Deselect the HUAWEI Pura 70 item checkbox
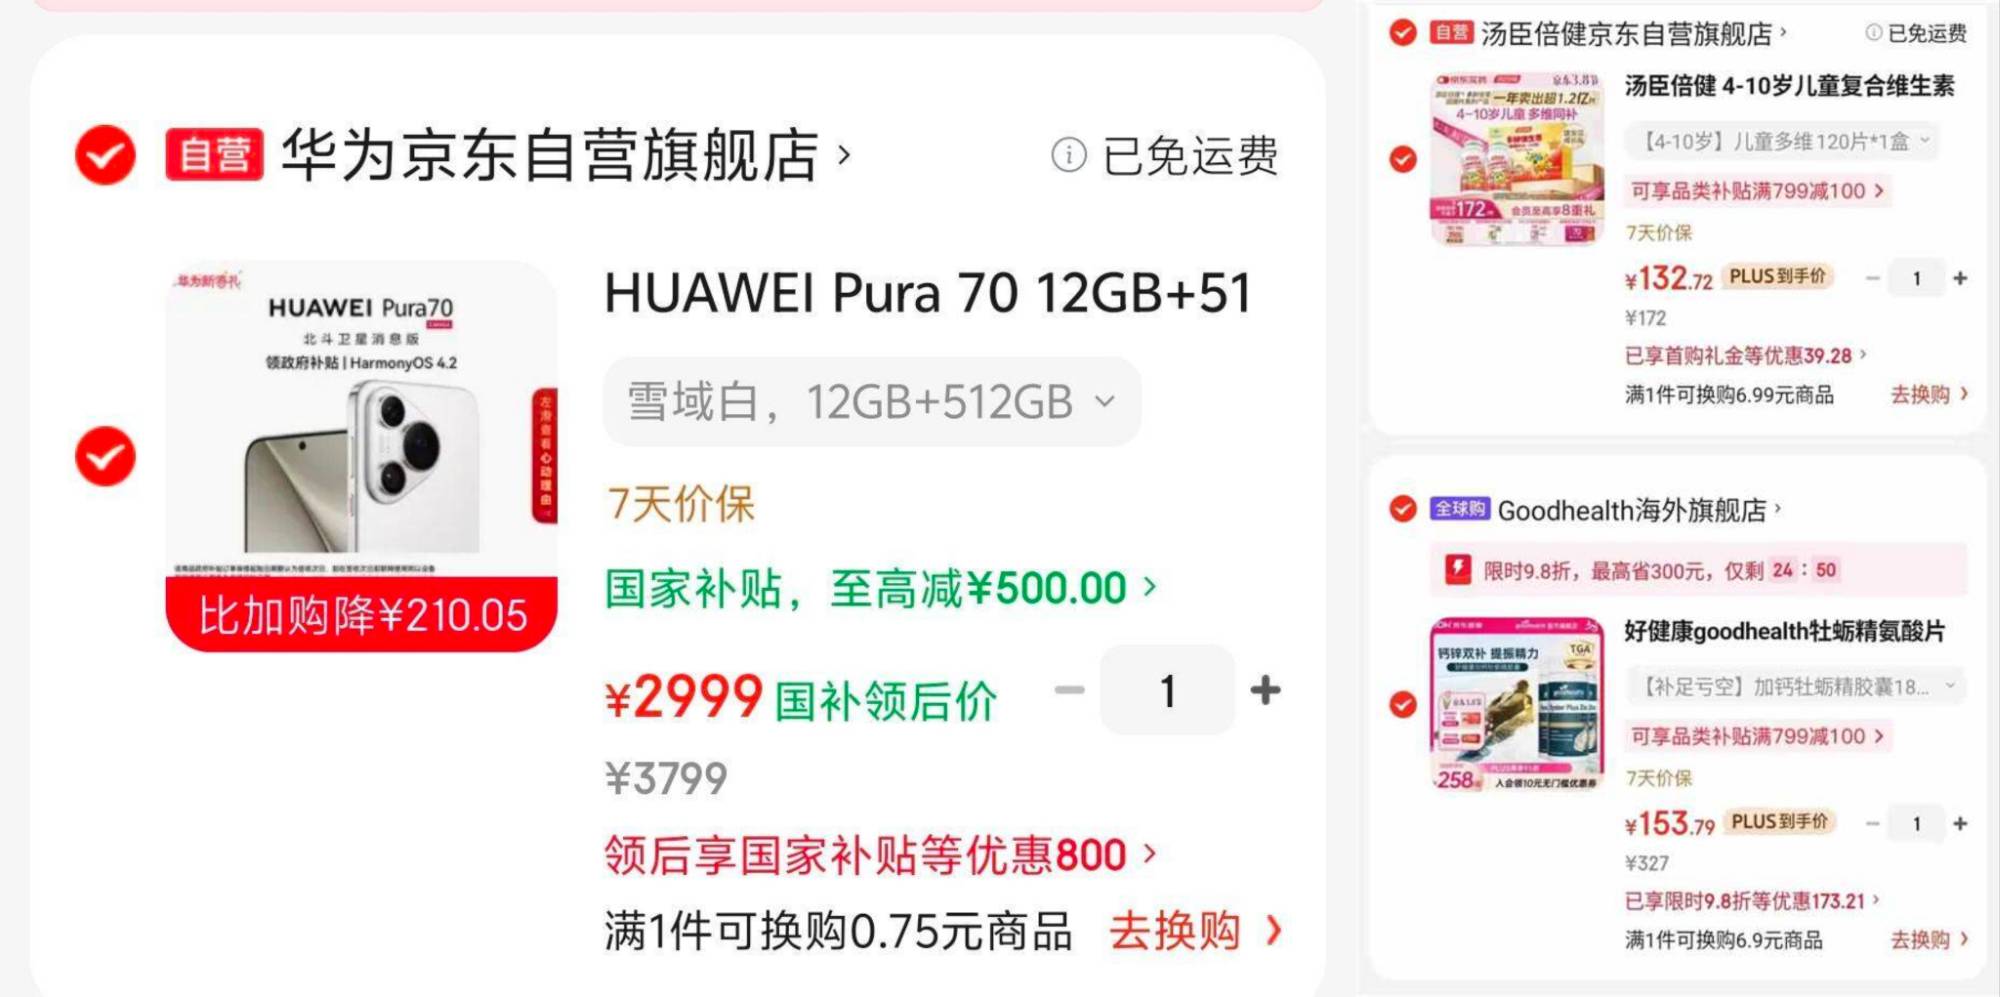2000x997 pixels. coord(105,456)
